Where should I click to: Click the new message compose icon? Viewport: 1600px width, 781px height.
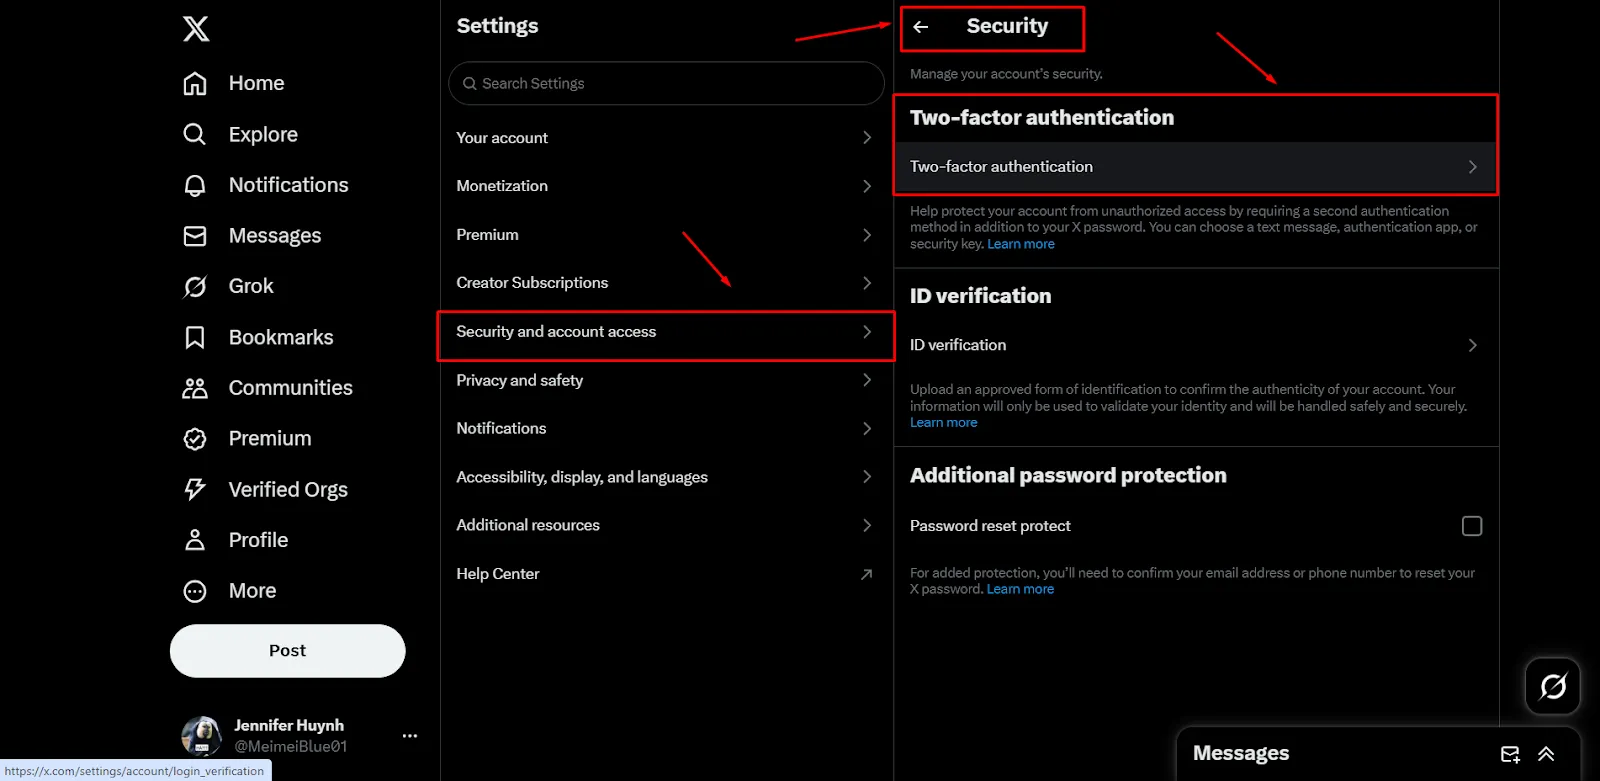[x=1510, y=754]
